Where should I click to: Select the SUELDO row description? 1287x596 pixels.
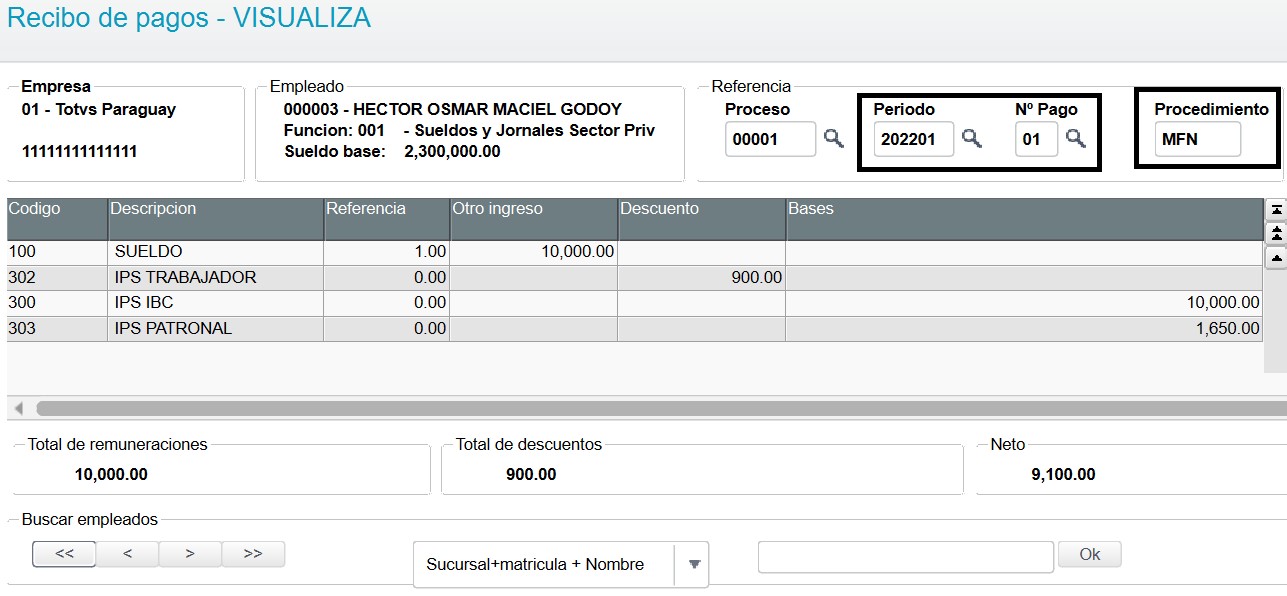[149, 252]
